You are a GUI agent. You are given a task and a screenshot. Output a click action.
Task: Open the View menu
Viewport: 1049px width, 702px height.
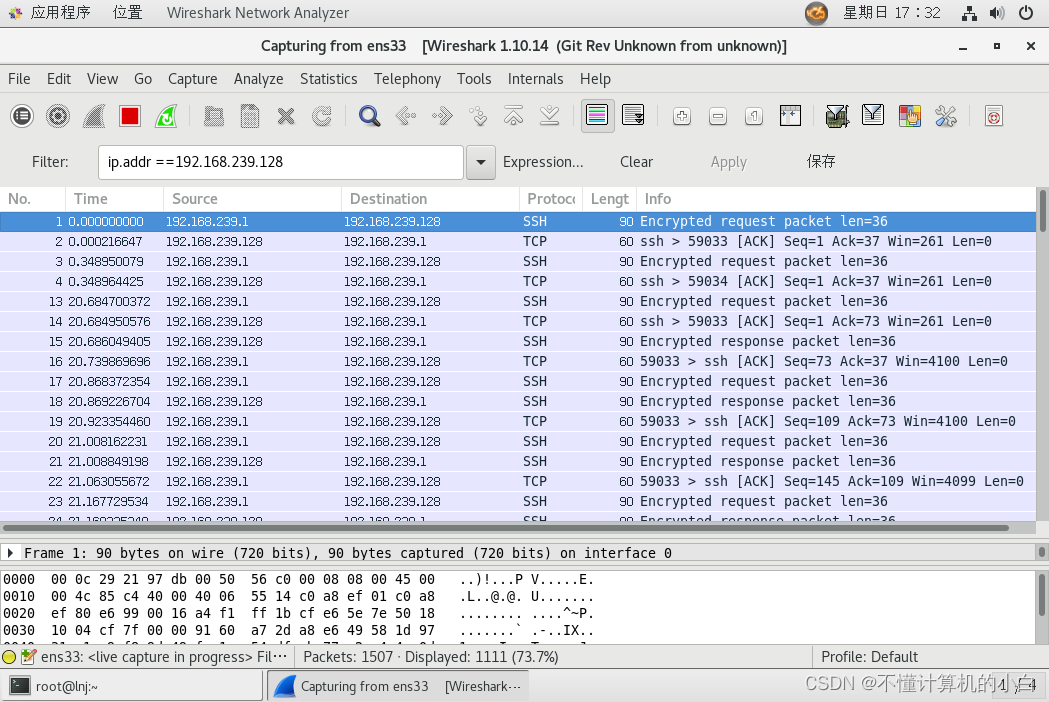click(102, 79)
